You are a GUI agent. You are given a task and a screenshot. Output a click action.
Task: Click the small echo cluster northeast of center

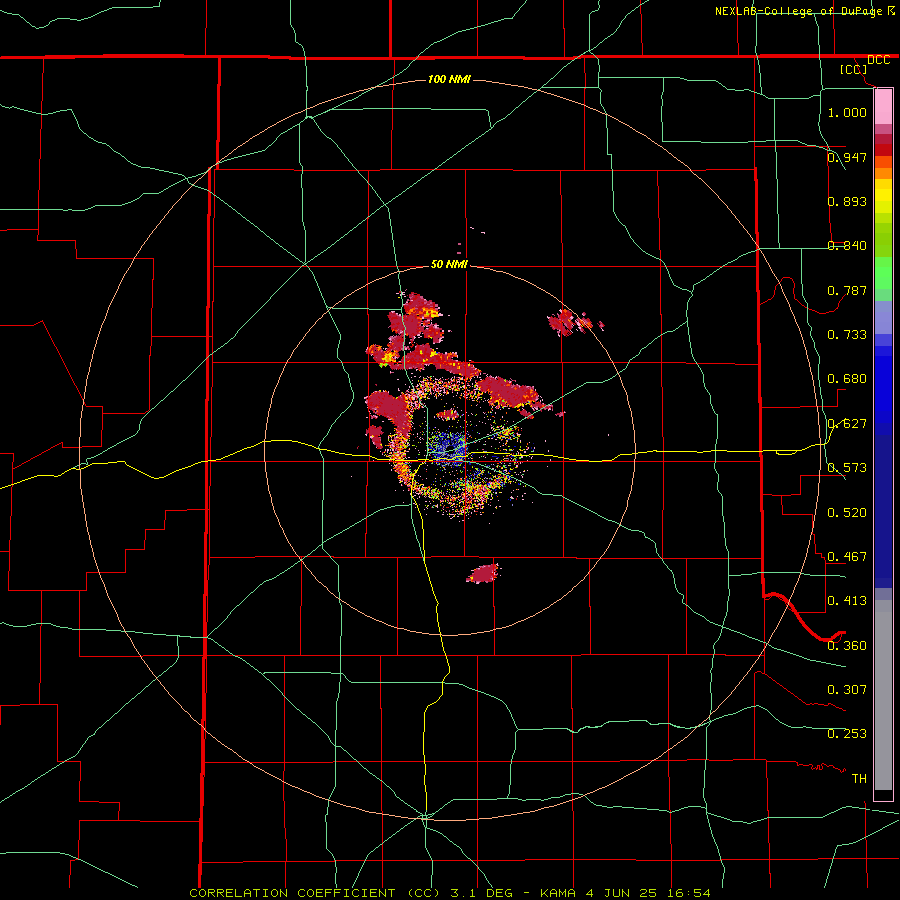[574, 322]
